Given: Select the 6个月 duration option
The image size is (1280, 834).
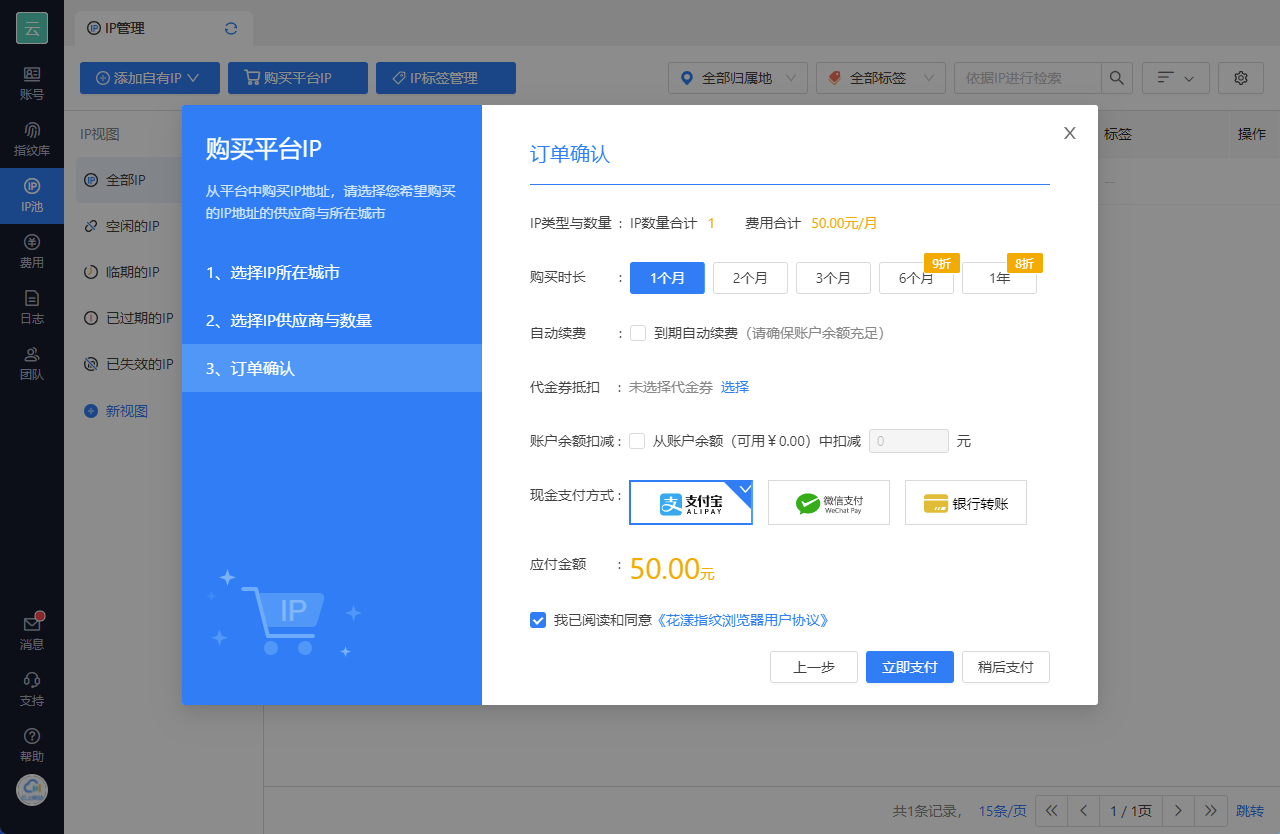Looking at the screenshot, I should 916,278.
